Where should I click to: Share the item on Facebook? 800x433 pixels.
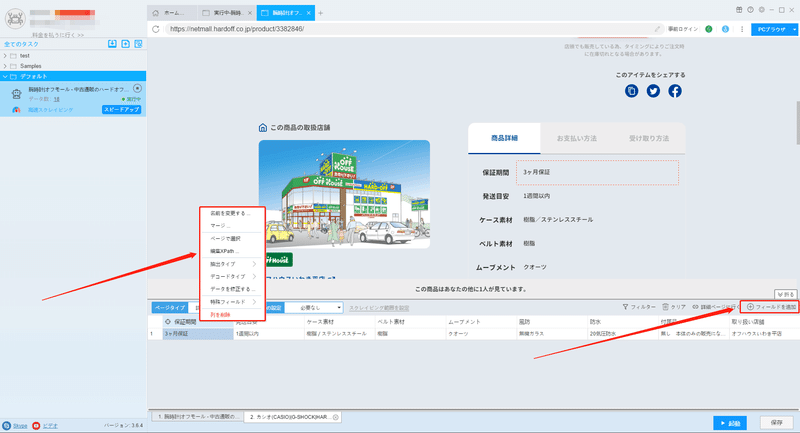click(675, 91)
